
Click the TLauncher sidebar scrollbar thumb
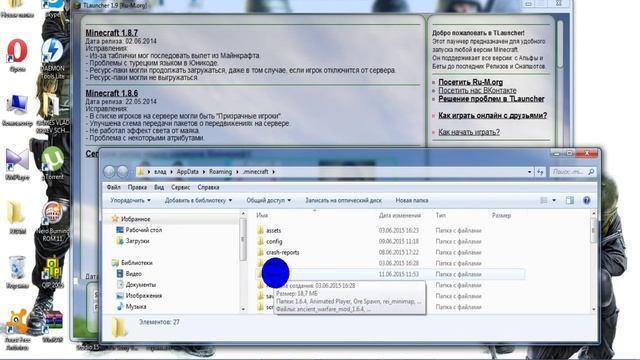click(x=560, y=43)
